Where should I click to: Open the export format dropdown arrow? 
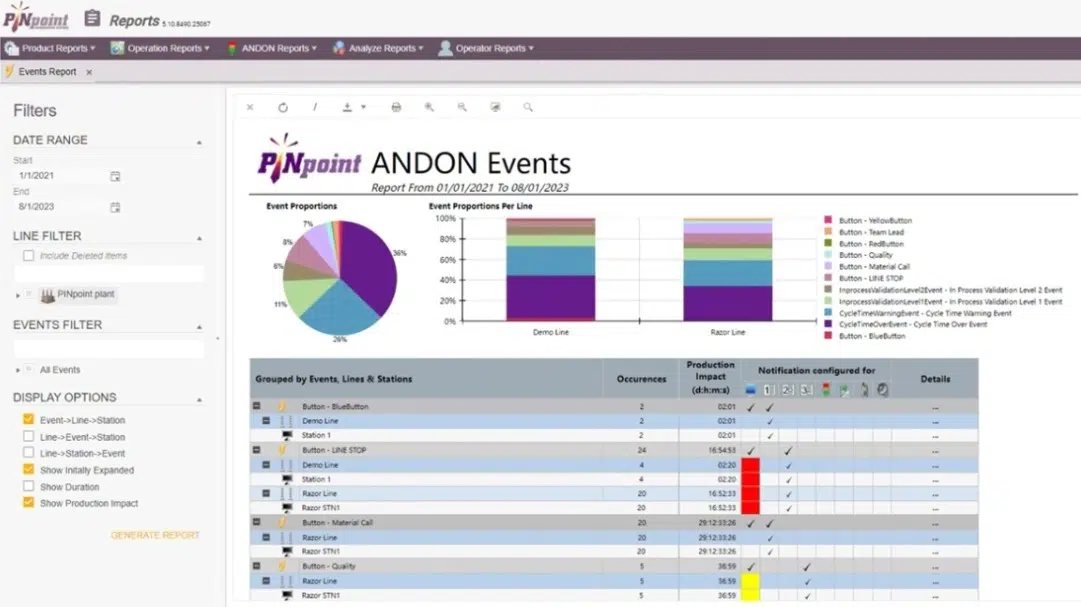click(363, 107)
